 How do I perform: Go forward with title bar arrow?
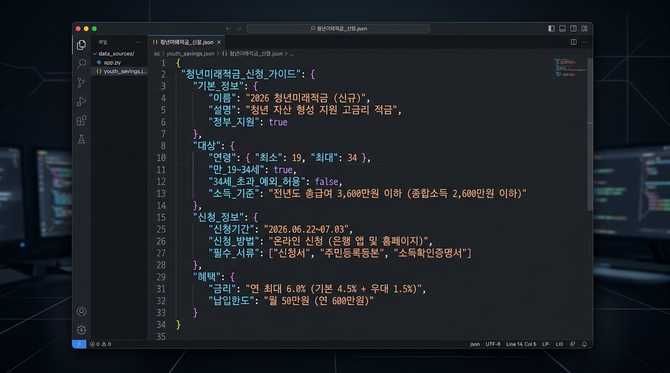pyautogui.click(x=239, y=29)
